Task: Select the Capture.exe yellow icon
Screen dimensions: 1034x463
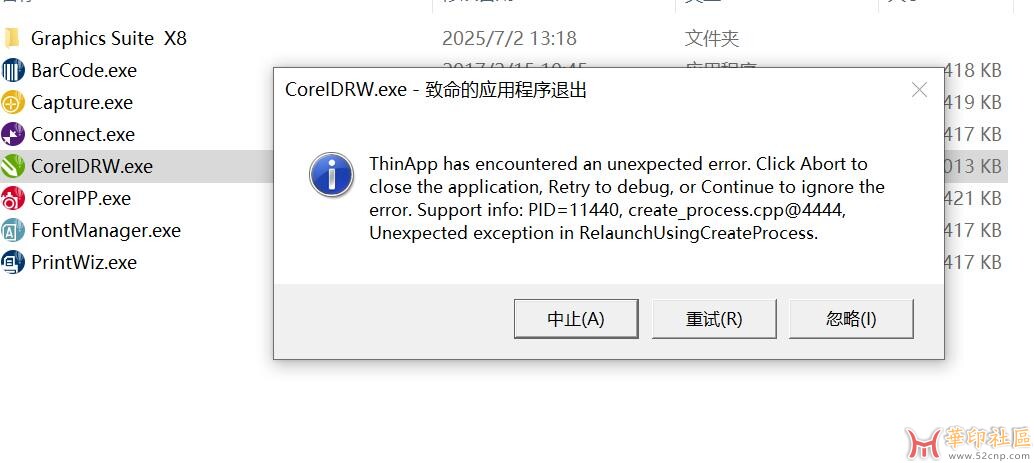Action: coord(13,102)
